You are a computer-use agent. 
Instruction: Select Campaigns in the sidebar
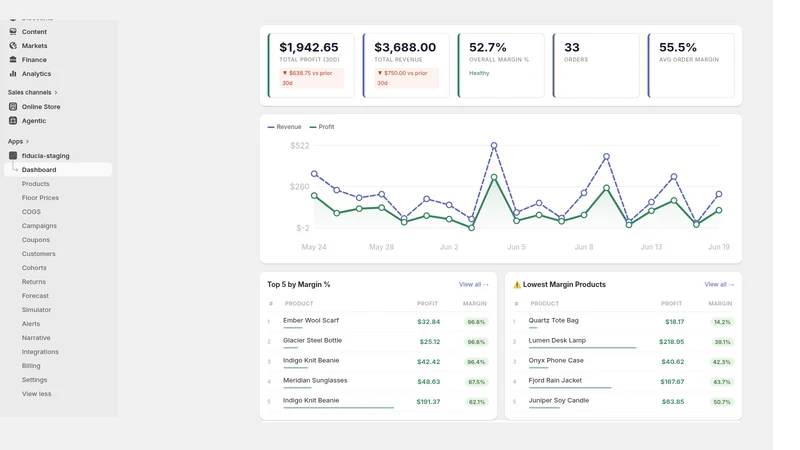[x=39, y=226]
